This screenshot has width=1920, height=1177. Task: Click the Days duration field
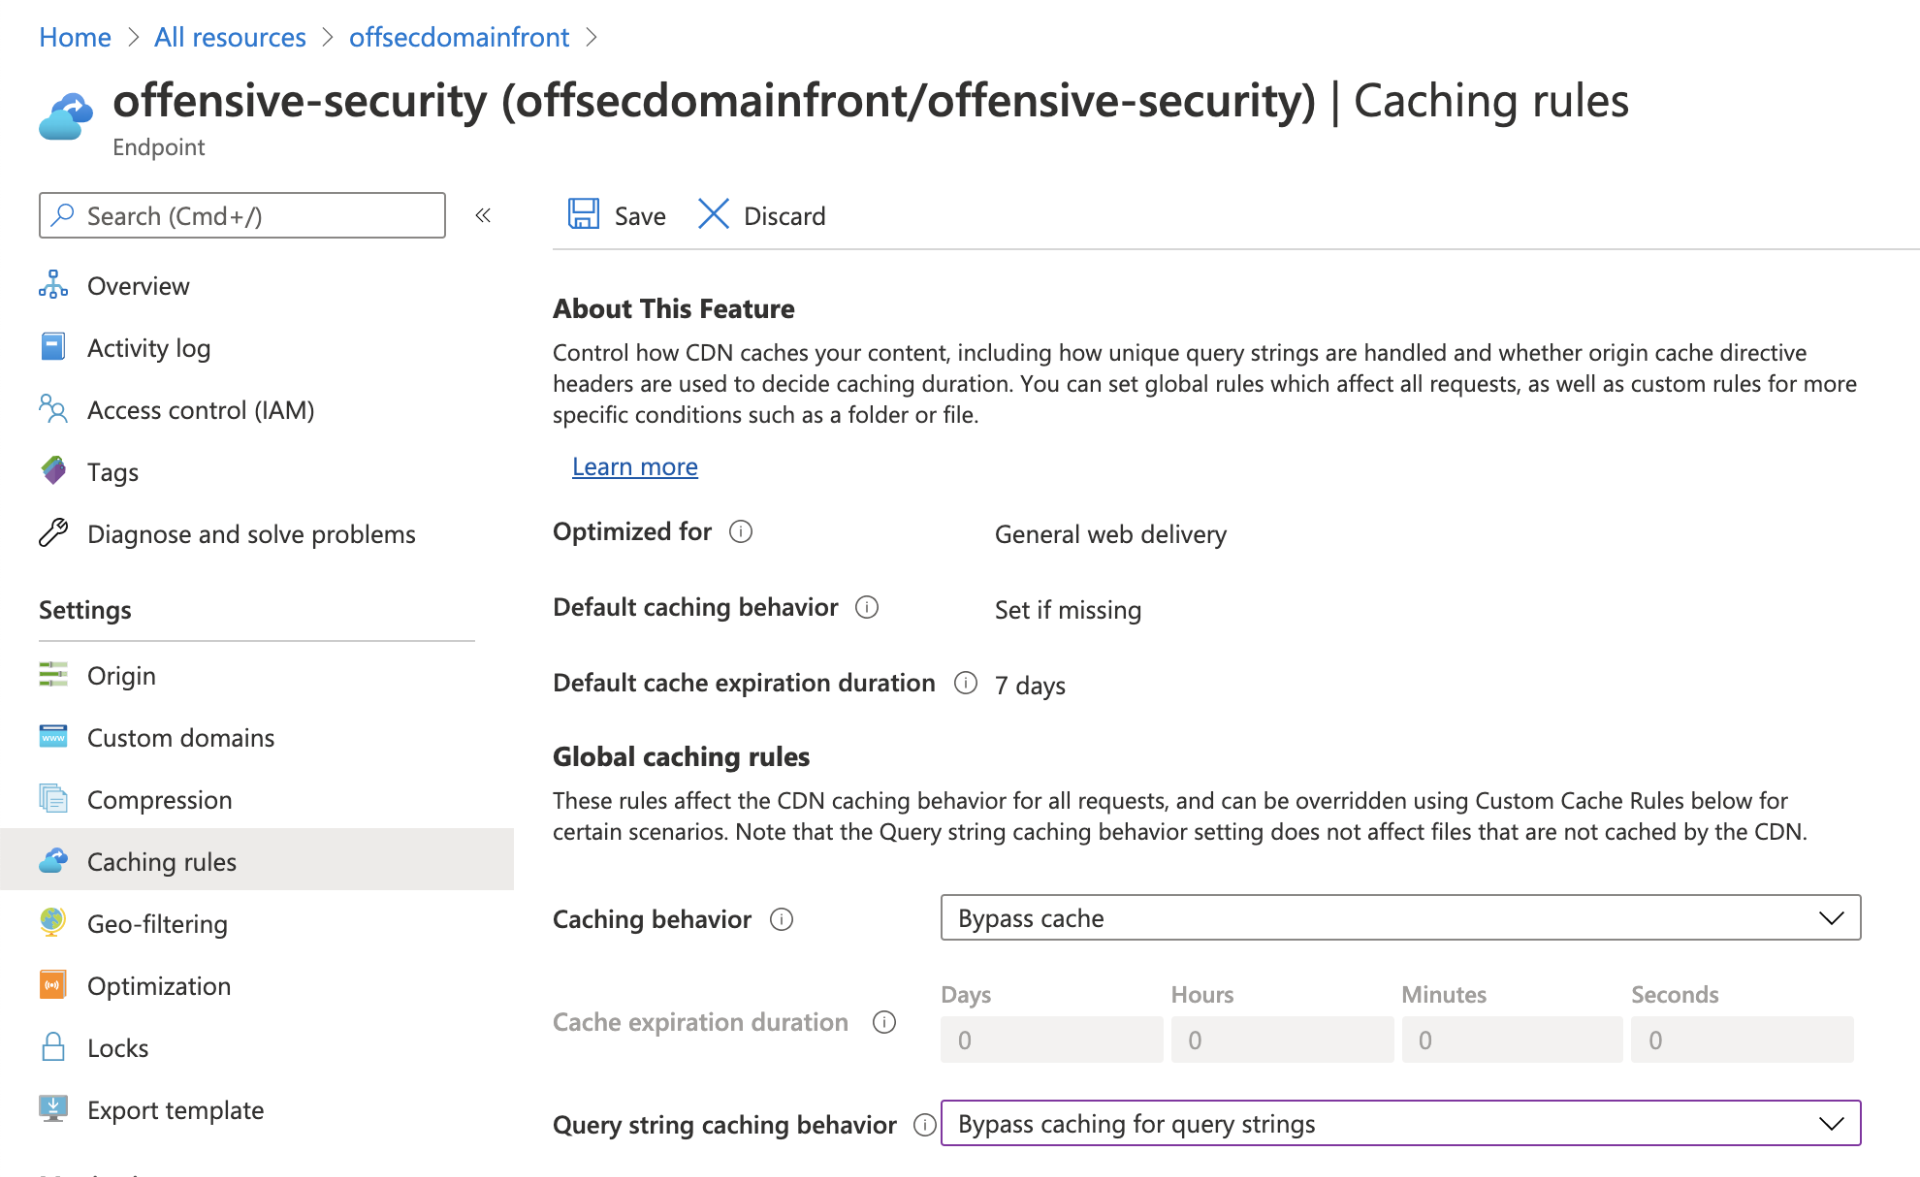(x=1052, y=1040)
